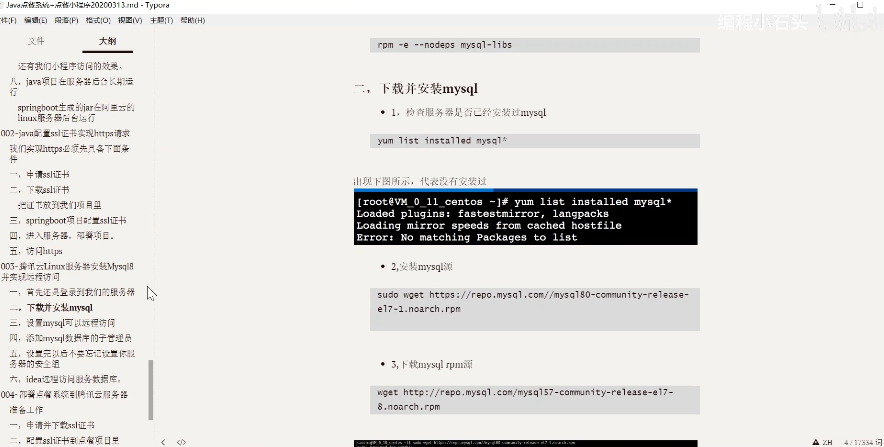The width and height of the screenshot is (884, 447).
Task: Click bullet text 1，检查服务器是否已经安装过mysql
Action: coord(468,113)
